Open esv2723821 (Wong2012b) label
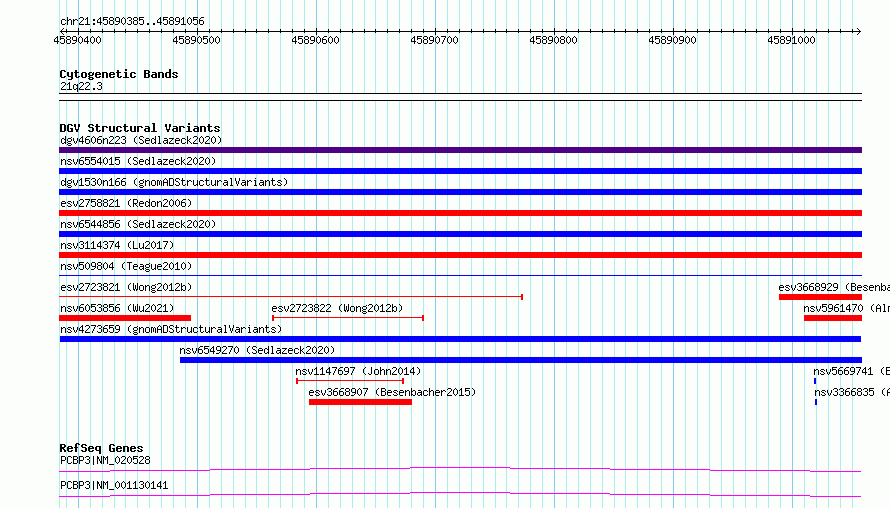This screenshot has width=890, height=508. pos(126,287)
